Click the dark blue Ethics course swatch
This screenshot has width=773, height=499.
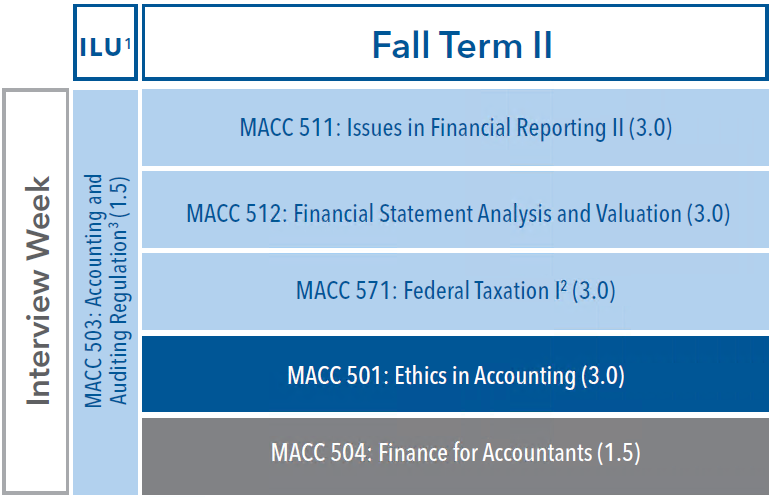[455, 374]
